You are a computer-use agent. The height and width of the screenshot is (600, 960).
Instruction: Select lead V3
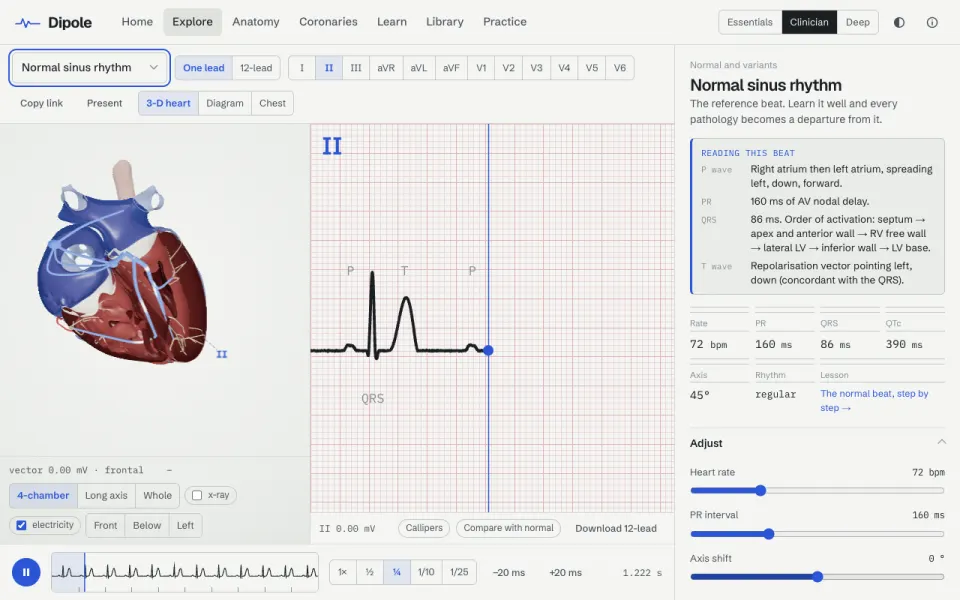536,68
